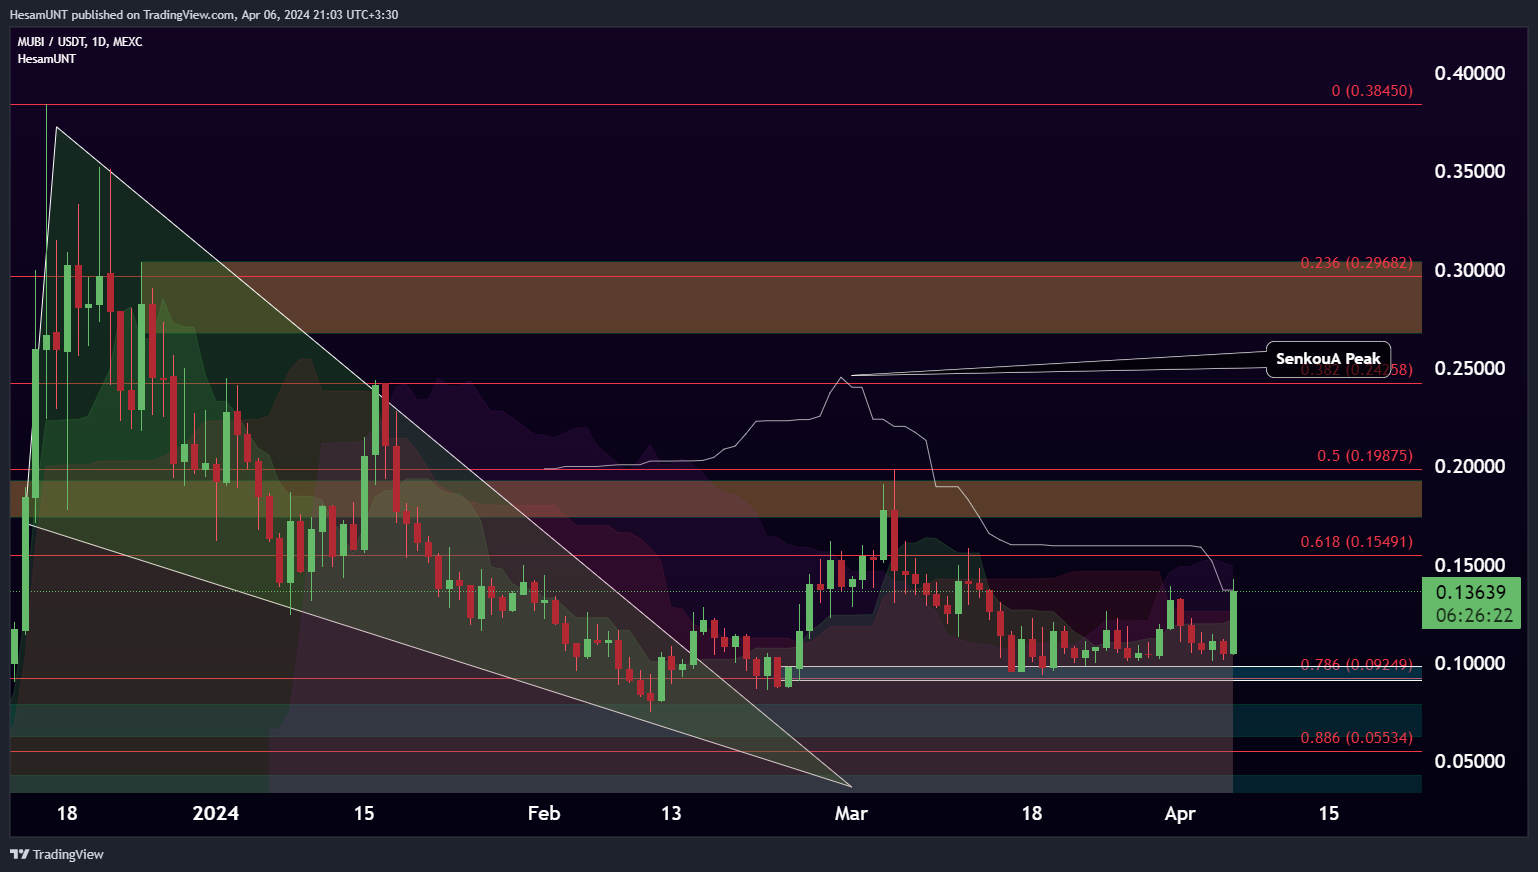Click the 0.15000 price axis label
This screenshot has width=1538, height=872.
1469,565
